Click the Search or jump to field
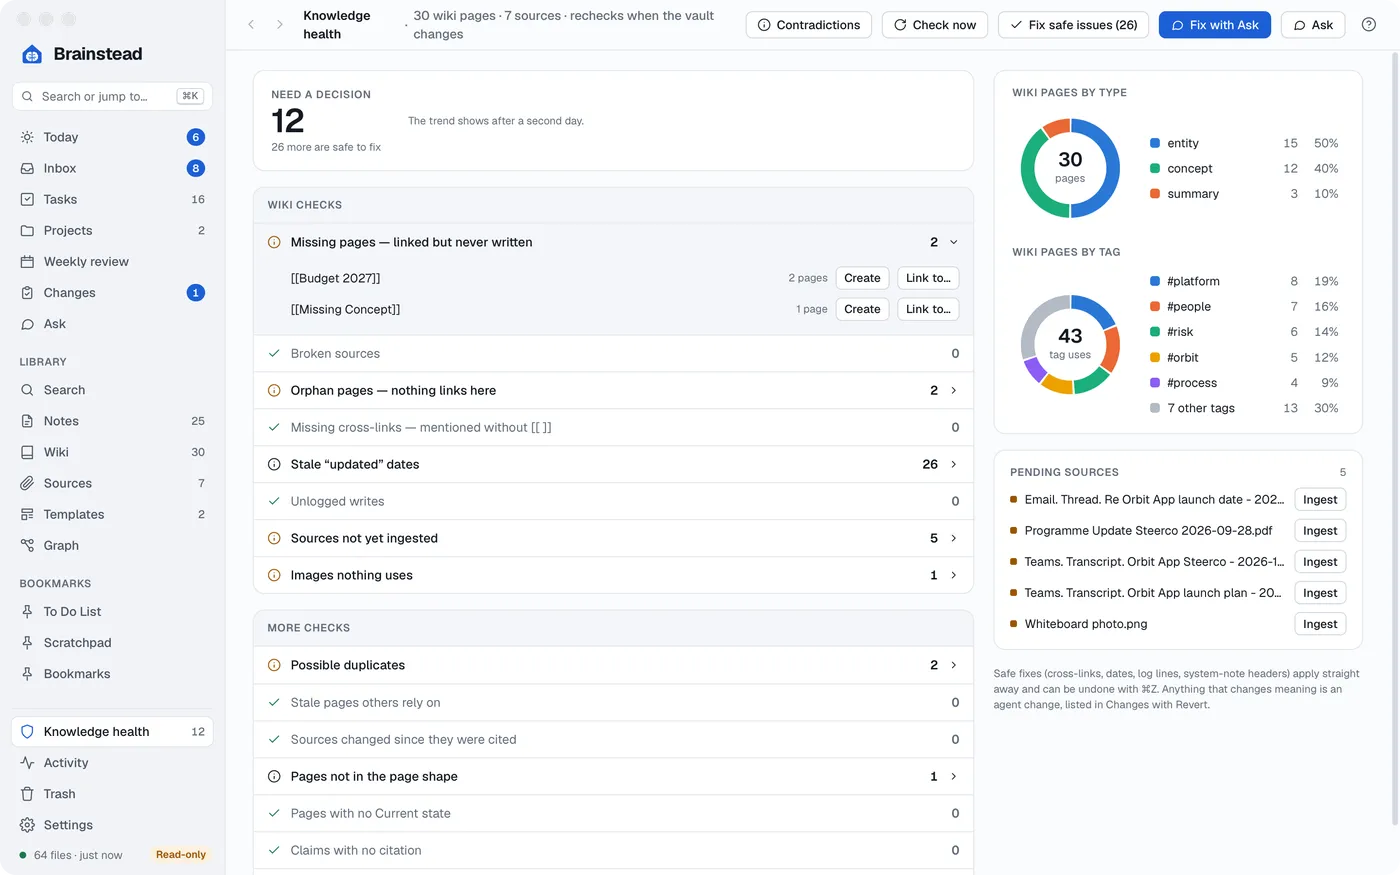 tap(112, 96)
